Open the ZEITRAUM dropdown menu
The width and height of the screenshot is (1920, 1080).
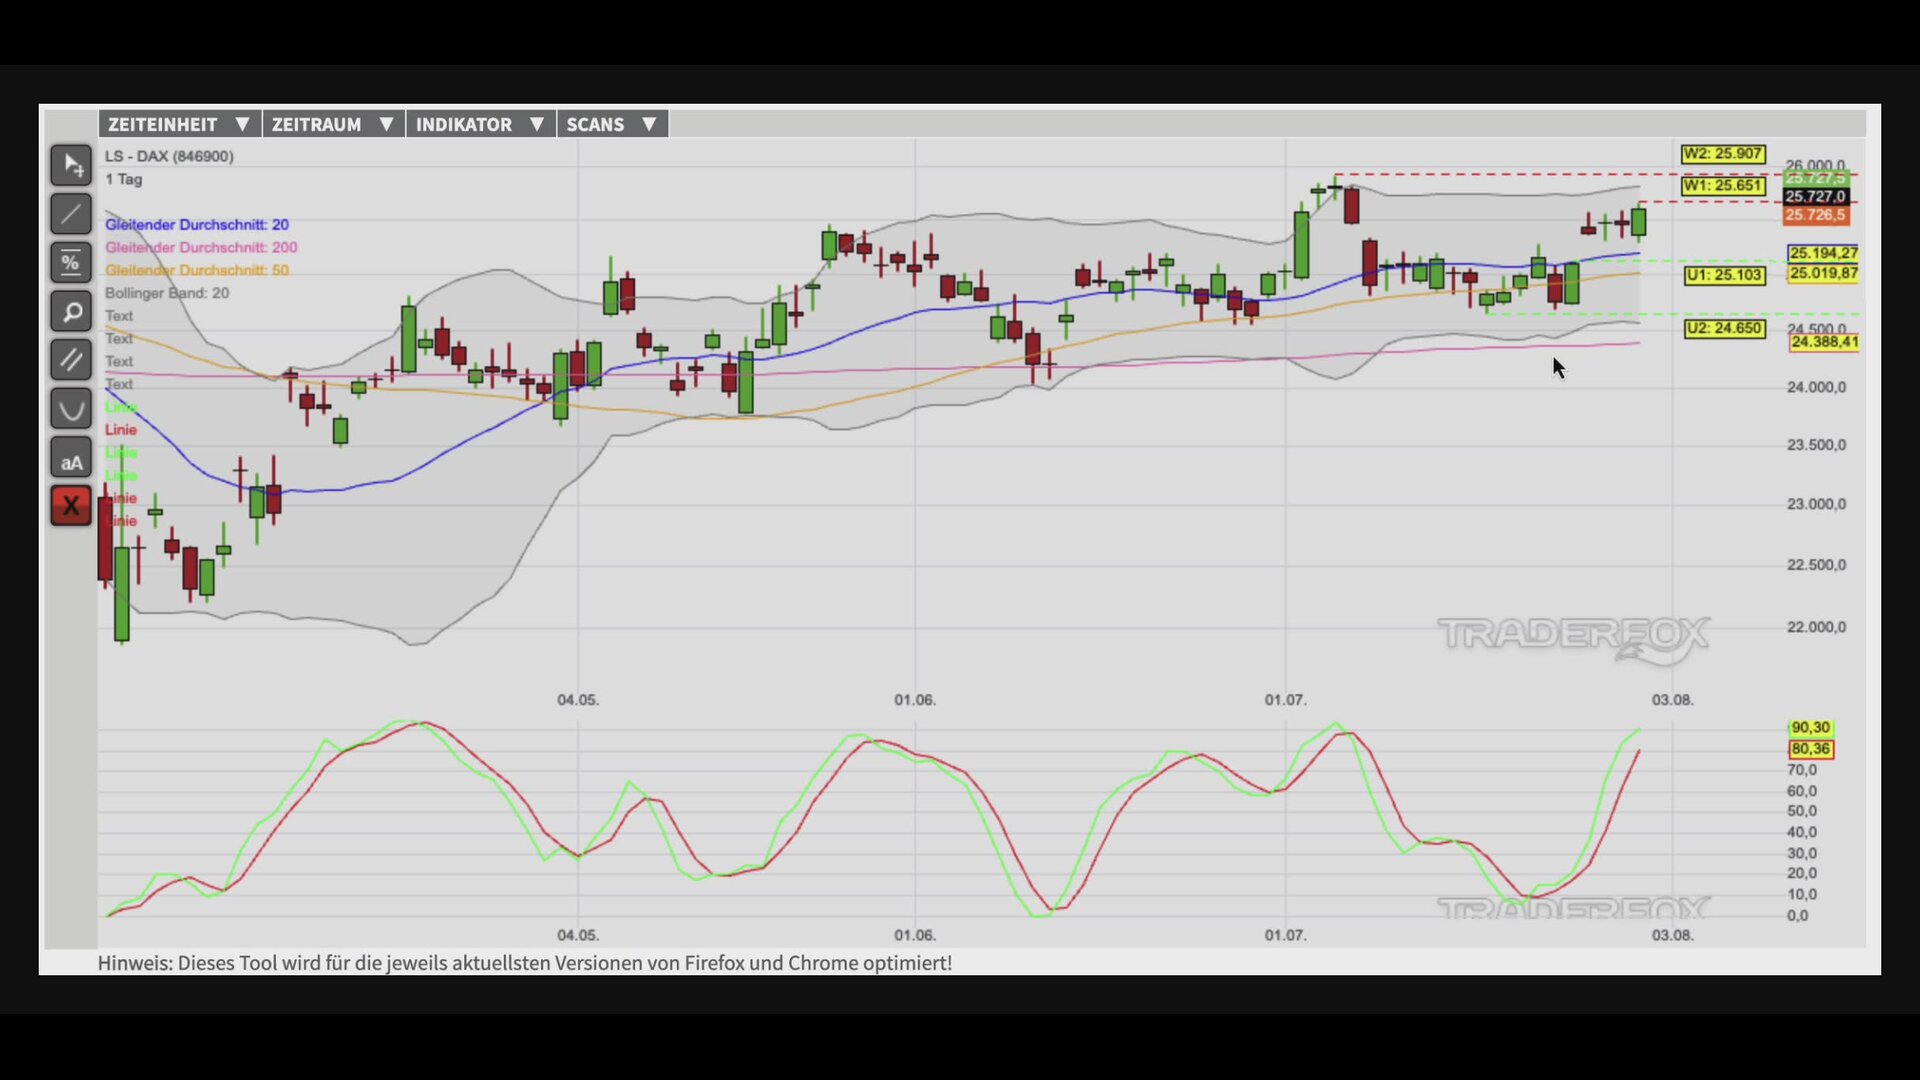334,124
